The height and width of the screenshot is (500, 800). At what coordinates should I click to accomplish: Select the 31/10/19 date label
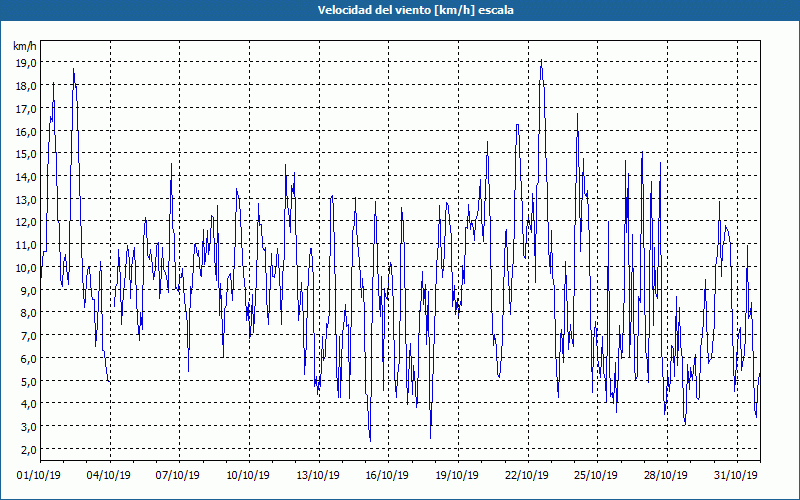736,475
